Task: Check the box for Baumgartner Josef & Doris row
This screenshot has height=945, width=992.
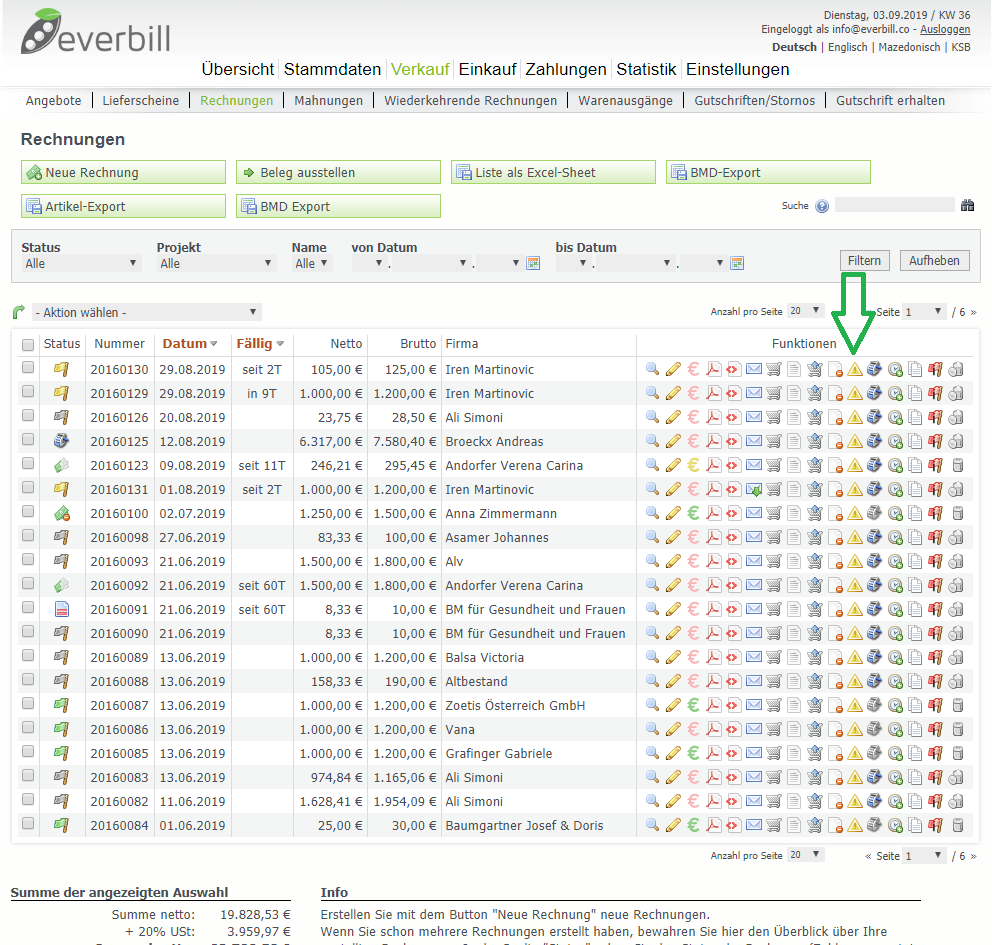Action: coord(28,824)
